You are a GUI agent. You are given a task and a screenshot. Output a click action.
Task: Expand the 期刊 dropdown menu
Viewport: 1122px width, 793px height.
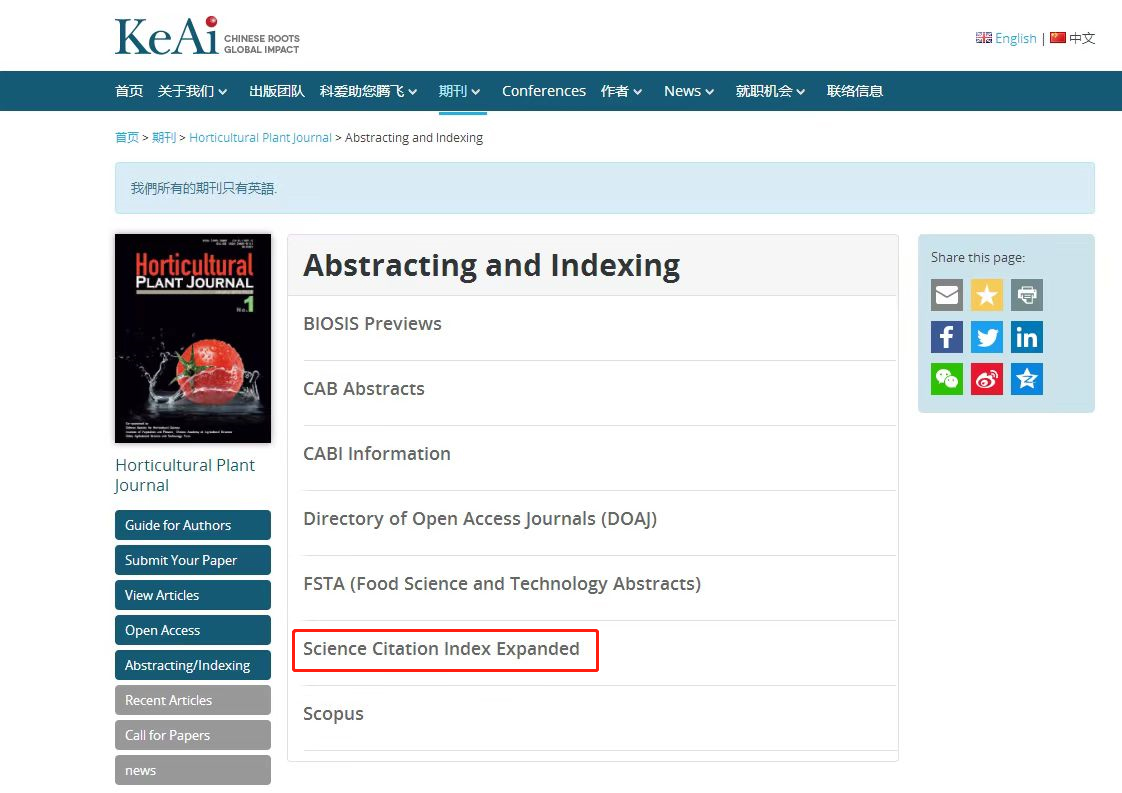(459, 91)
